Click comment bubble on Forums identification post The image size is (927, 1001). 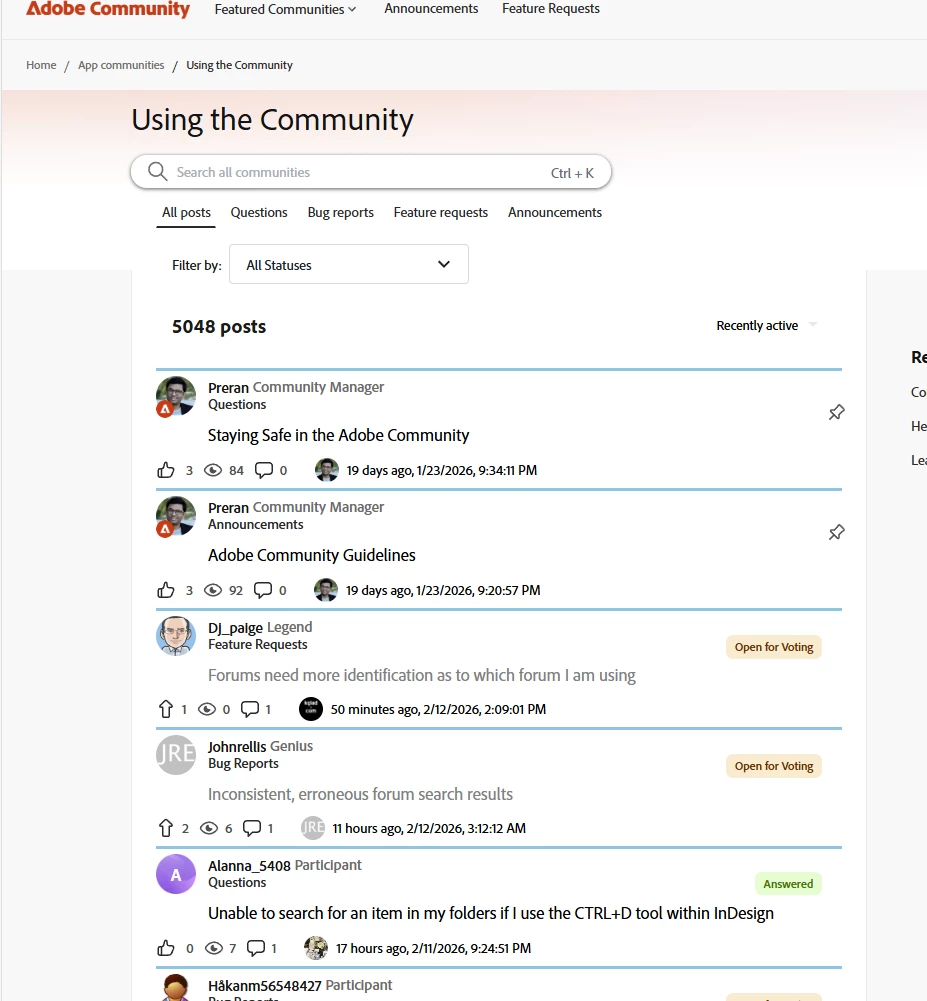250,709
